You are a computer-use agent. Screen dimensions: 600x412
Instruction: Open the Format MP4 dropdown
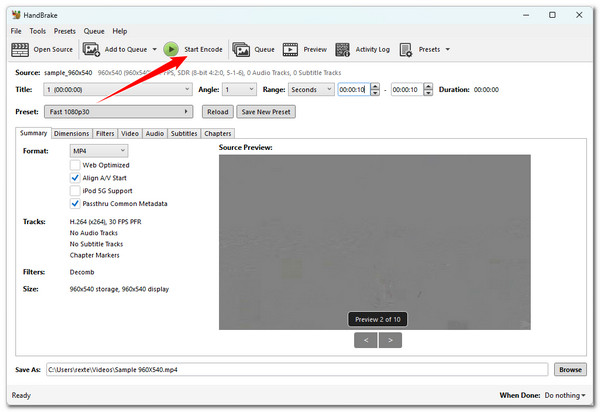click(99, 151)
